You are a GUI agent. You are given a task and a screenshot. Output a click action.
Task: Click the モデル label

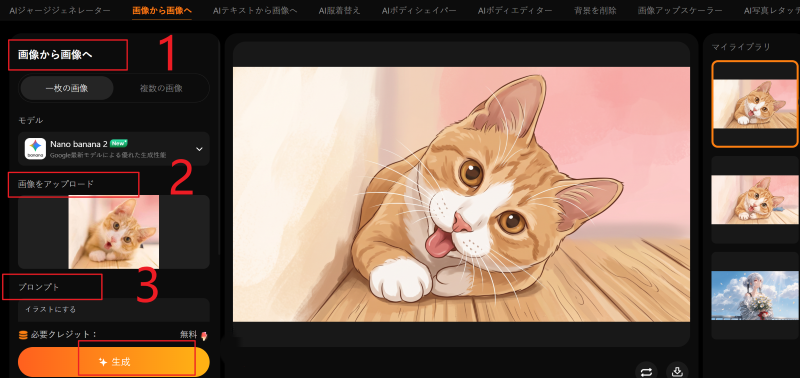pyautogui.click(x=31, y=120)
